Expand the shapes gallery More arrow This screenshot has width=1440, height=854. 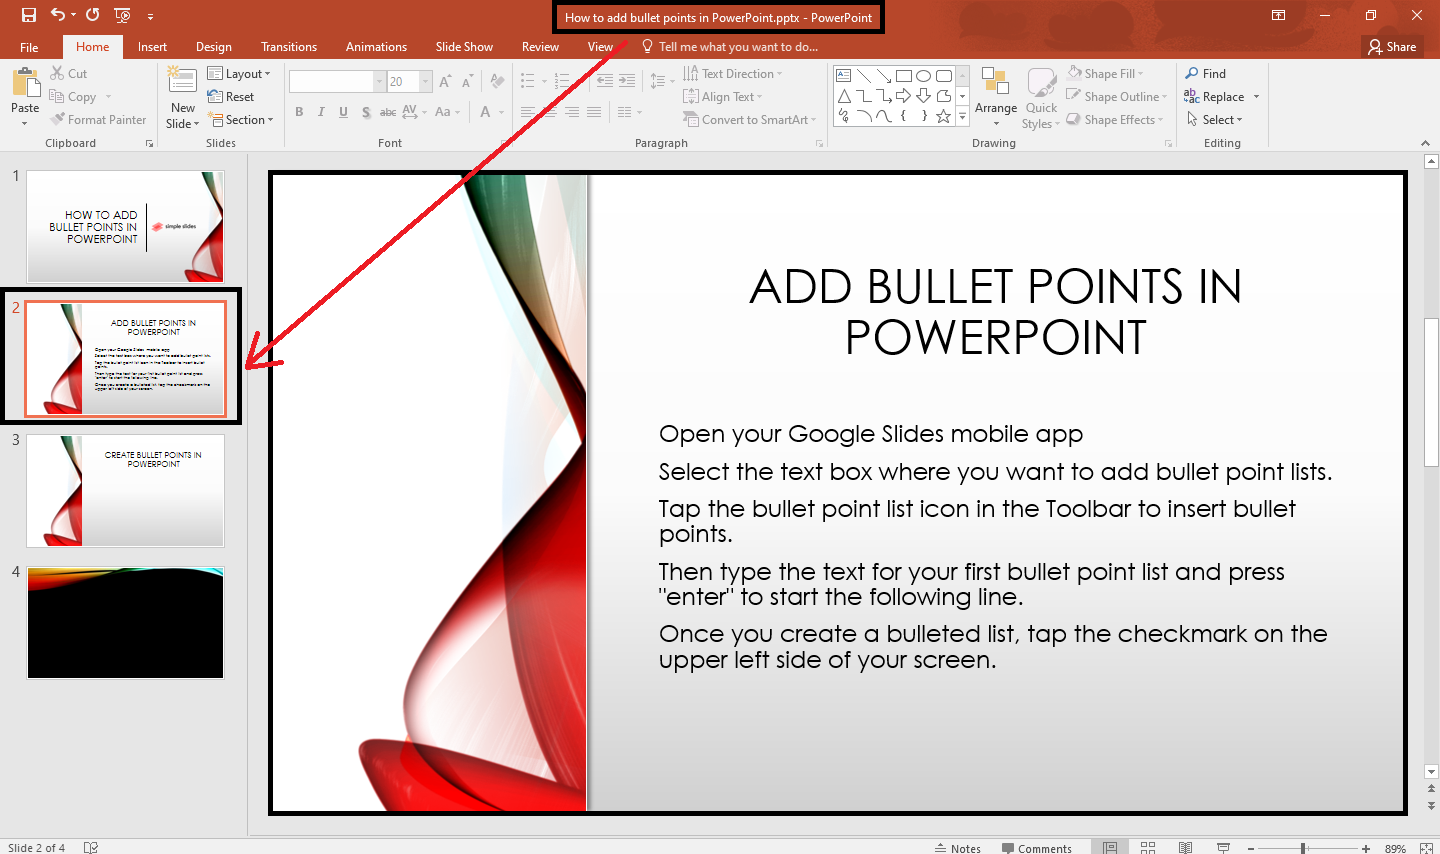[963, 117]
